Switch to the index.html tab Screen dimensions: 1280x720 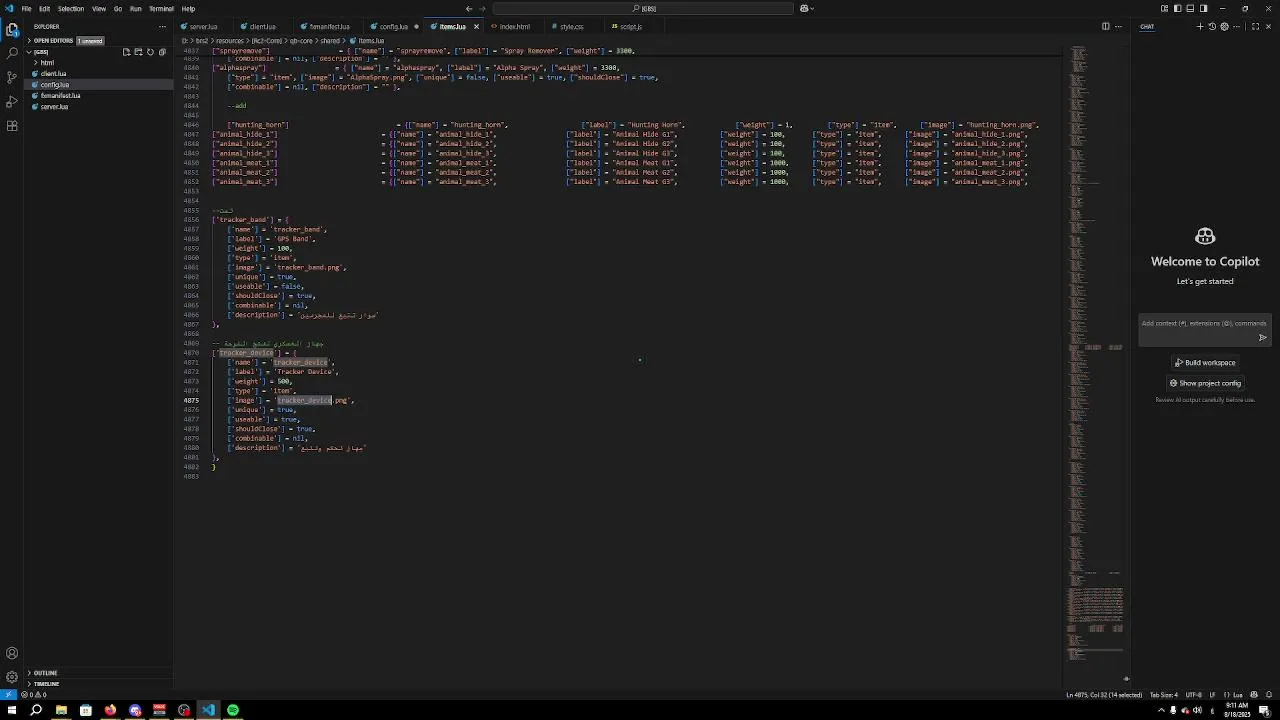pyautogui.click(x=515, y=27)
